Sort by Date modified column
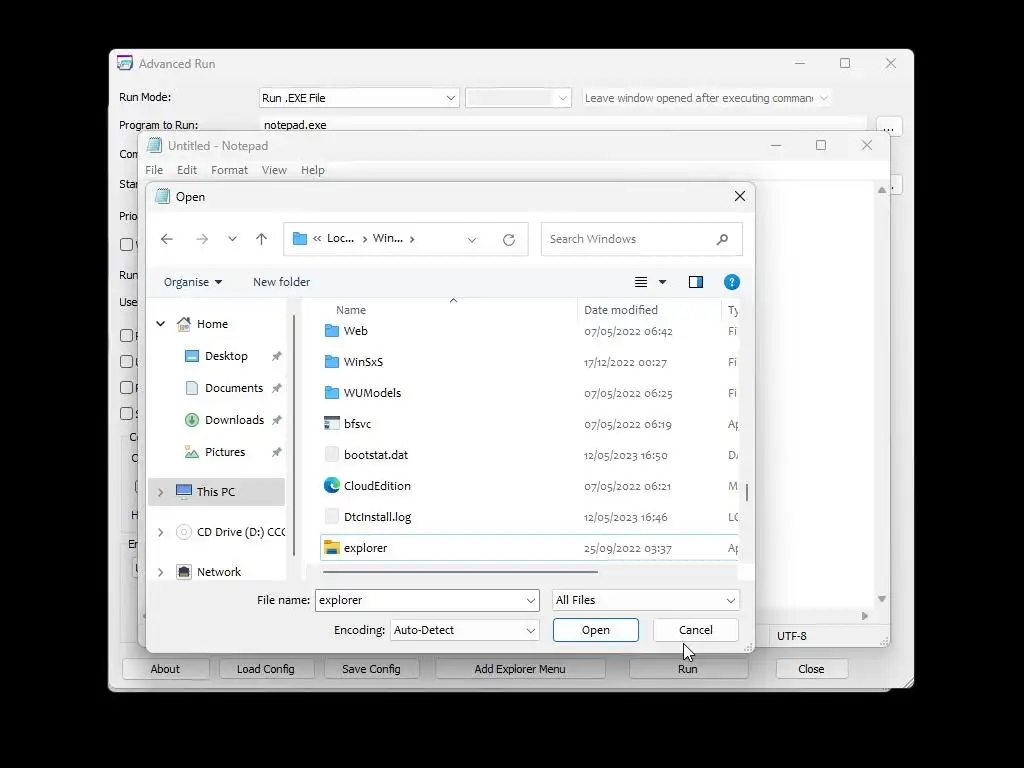The image size is (1024, 768). pyautogui.click(x=620, y=310)
